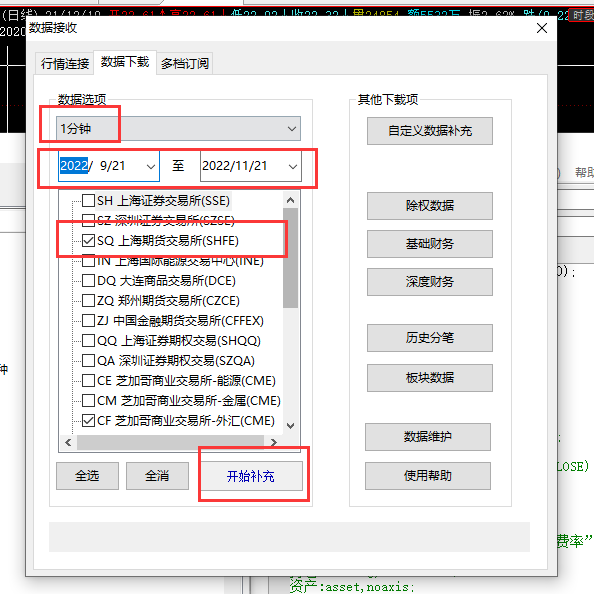Screen dimensions: 594x594
Task: Download 基础财务 data
Action: point(430,244)
